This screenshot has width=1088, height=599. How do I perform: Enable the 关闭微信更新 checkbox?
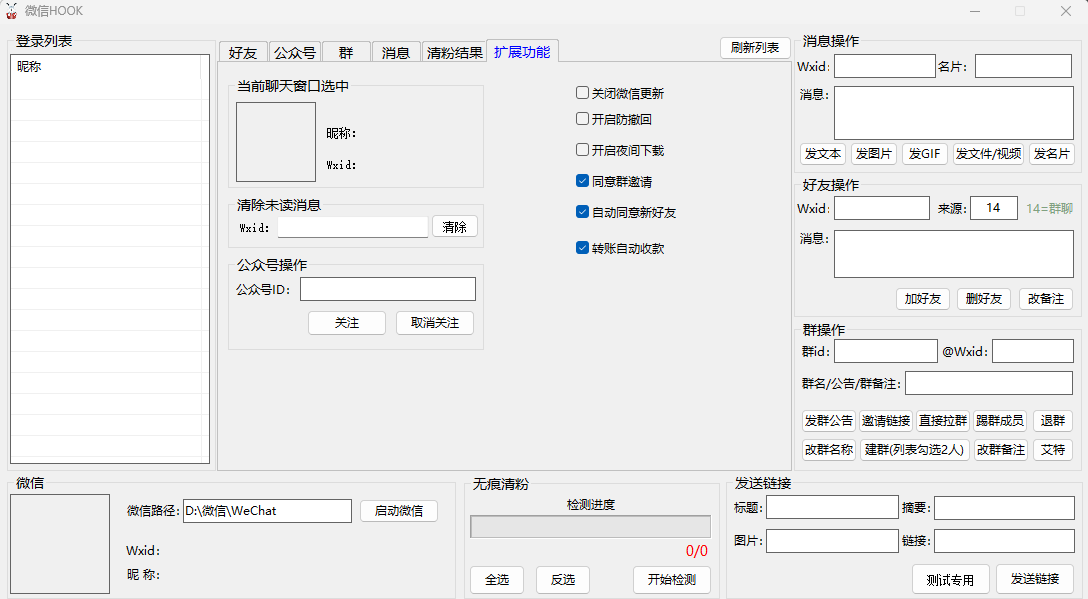pos(582,93)
